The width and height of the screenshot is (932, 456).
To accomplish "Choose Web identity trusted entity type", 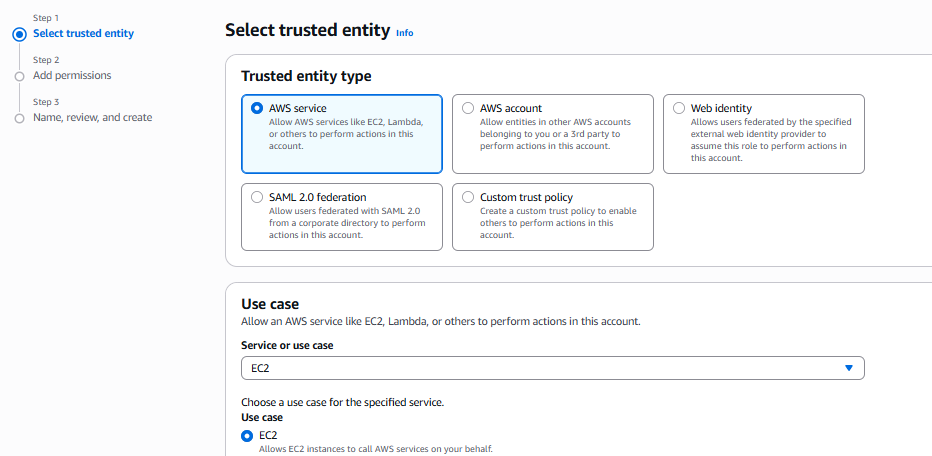I will pyautogui.click(x=679, y=108).
